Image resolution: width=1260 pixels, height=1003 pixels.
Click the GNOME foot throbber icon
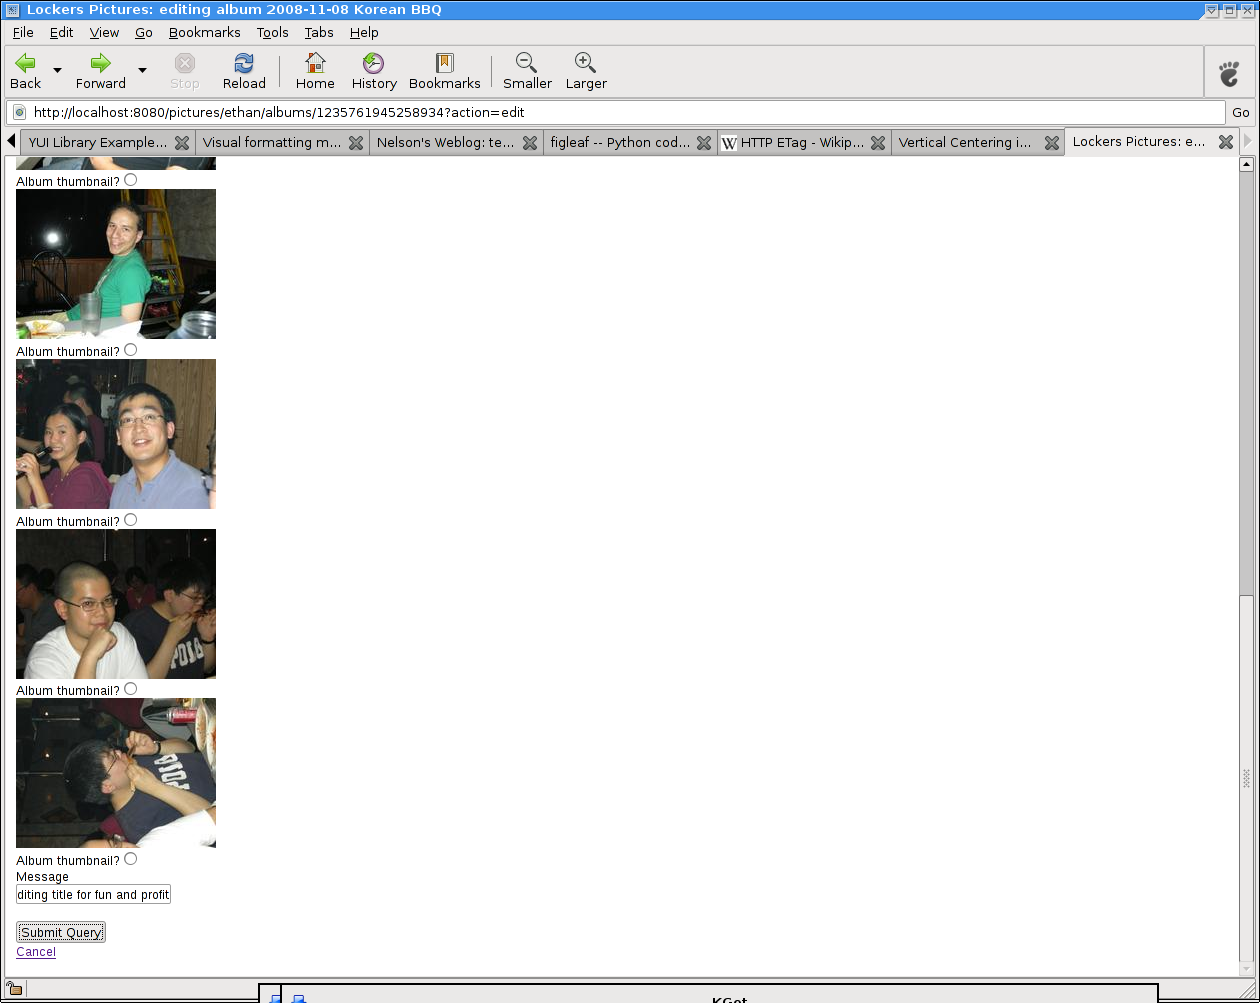pos(1229,73)
